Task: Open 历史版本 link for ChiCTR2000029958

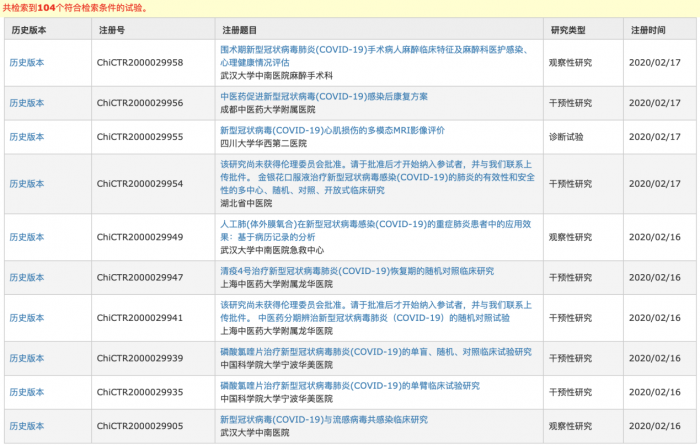Action: [x=26, y=62]
